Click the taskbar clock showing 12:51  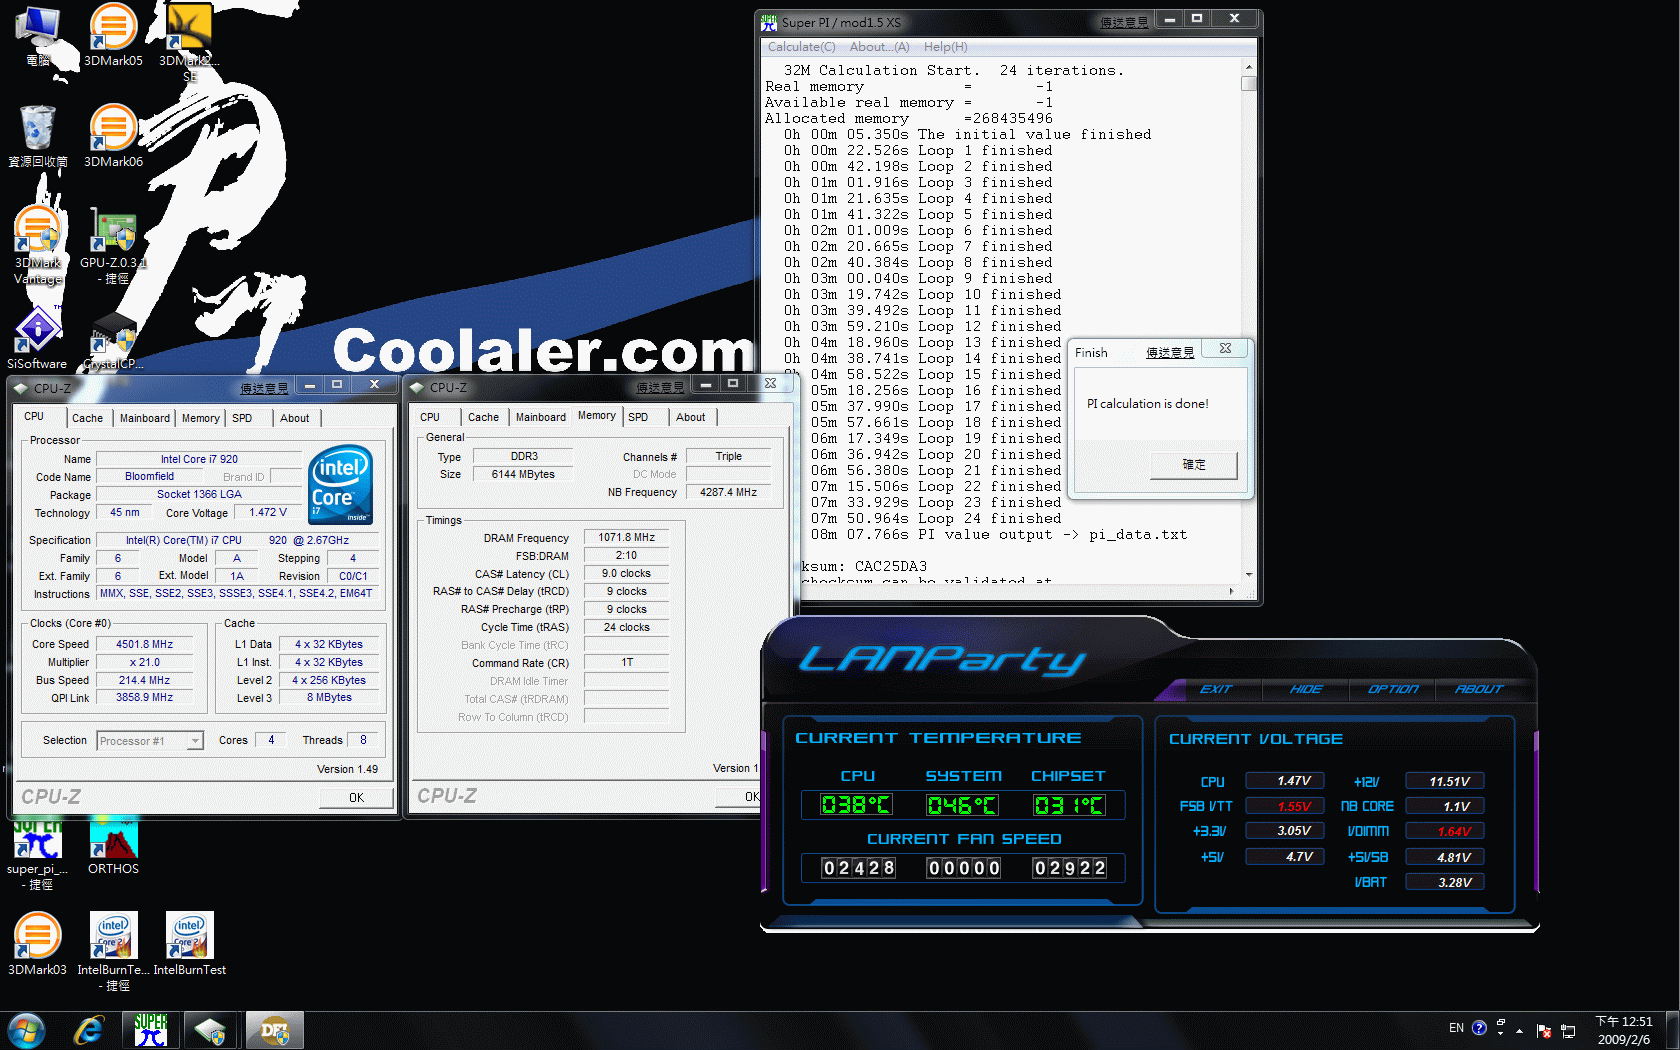point(1624,1030)
